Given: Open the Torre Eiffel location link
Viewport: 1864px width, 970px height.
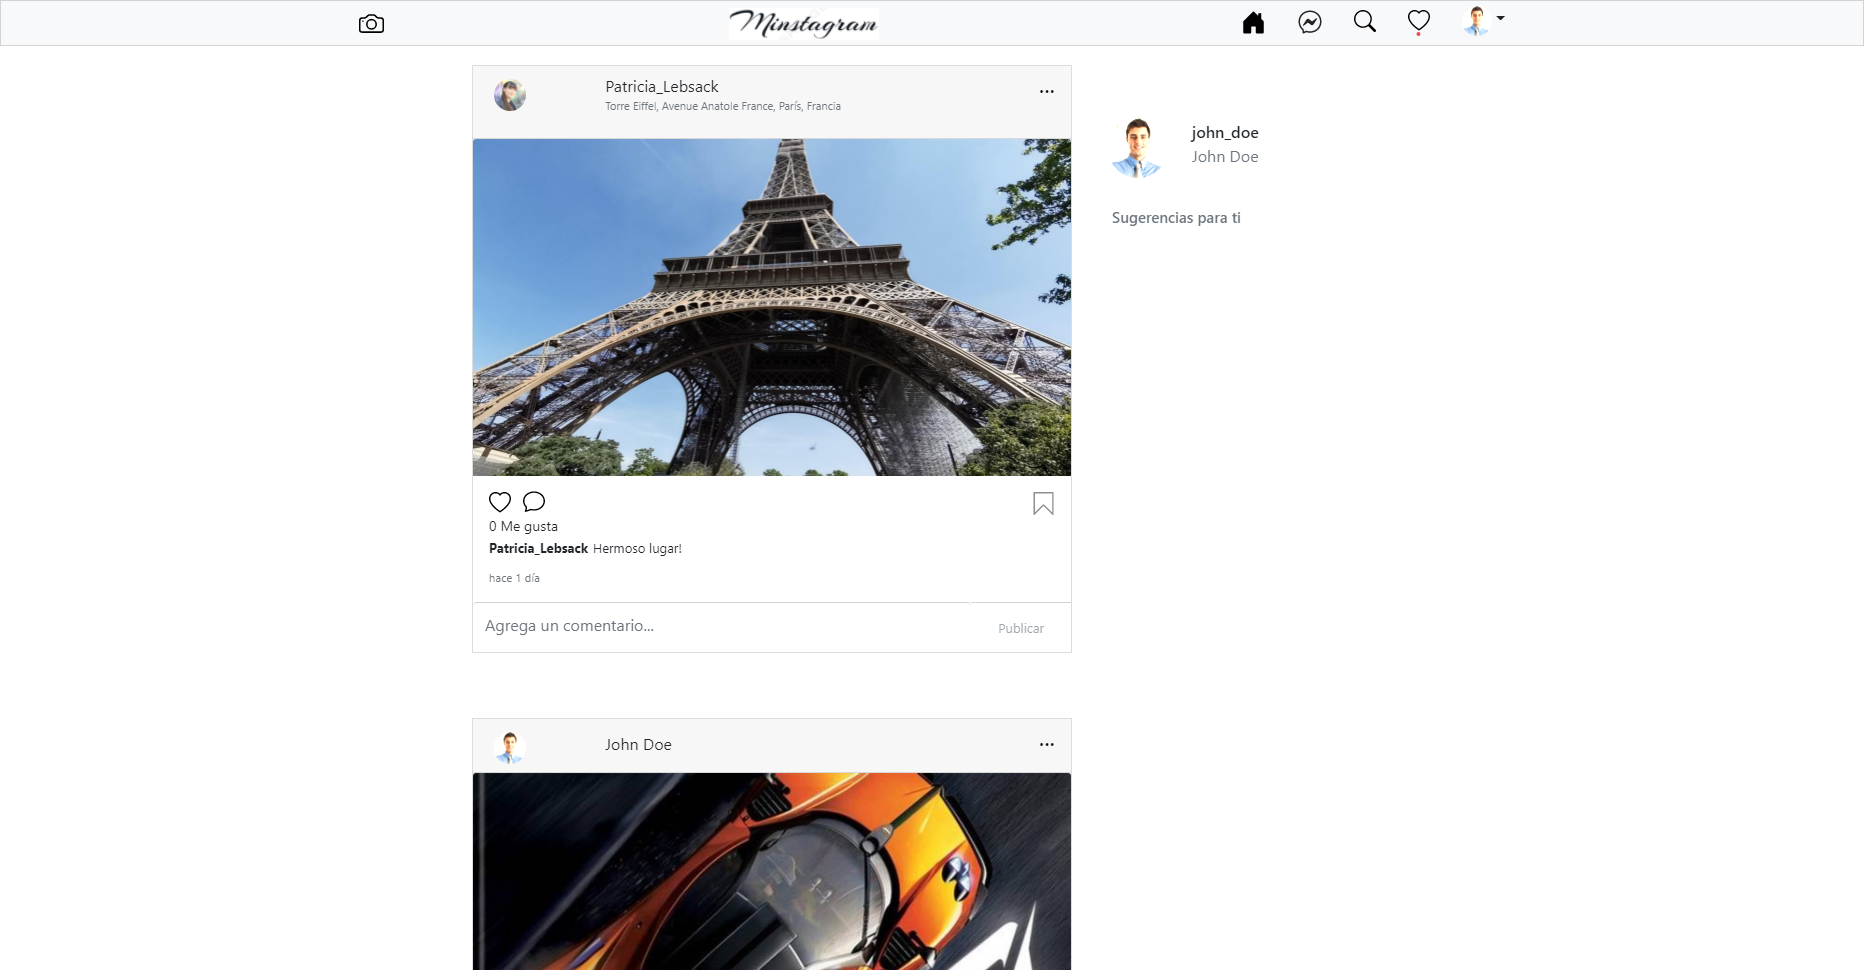Looking at the screenshot, I should pos(723,106).
